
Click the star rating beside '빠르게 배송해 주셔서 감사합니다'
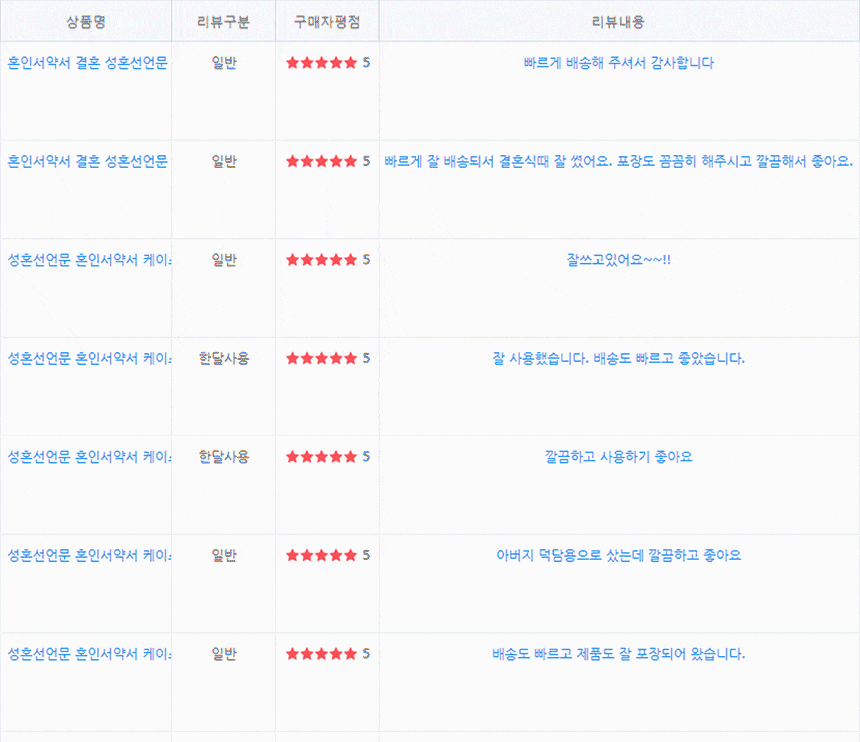(x=322, y=63)
